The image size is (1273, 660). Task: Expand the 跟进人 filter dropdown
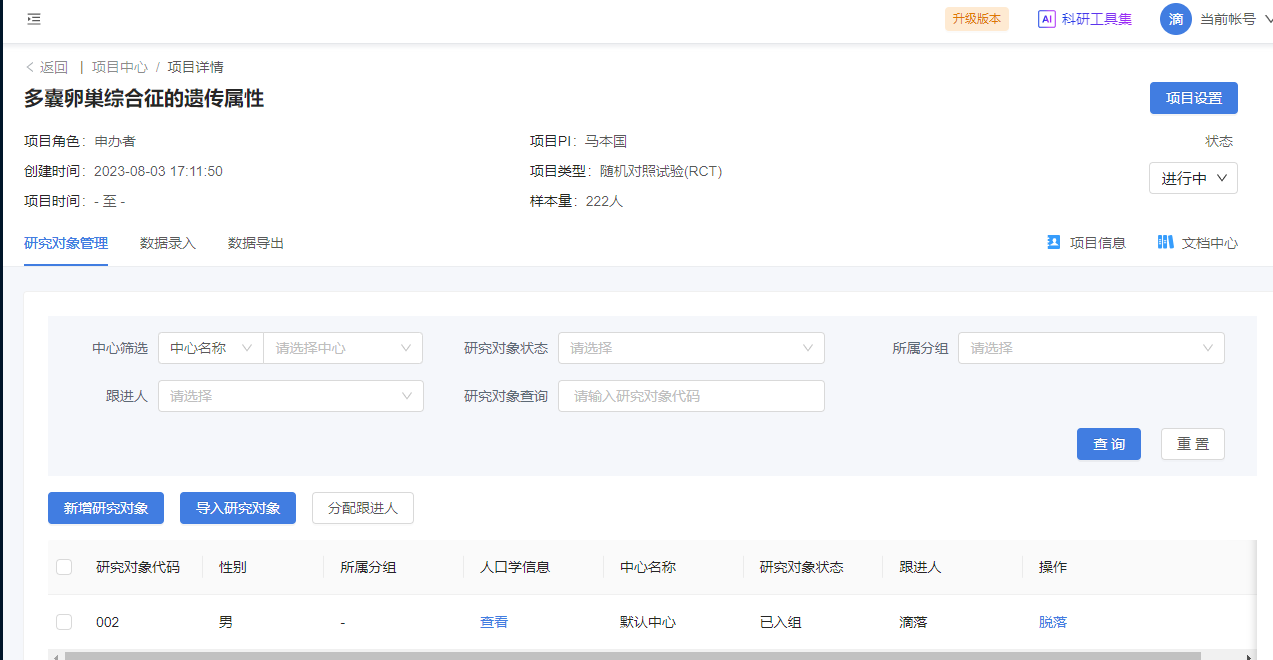(x=290, y=396)
